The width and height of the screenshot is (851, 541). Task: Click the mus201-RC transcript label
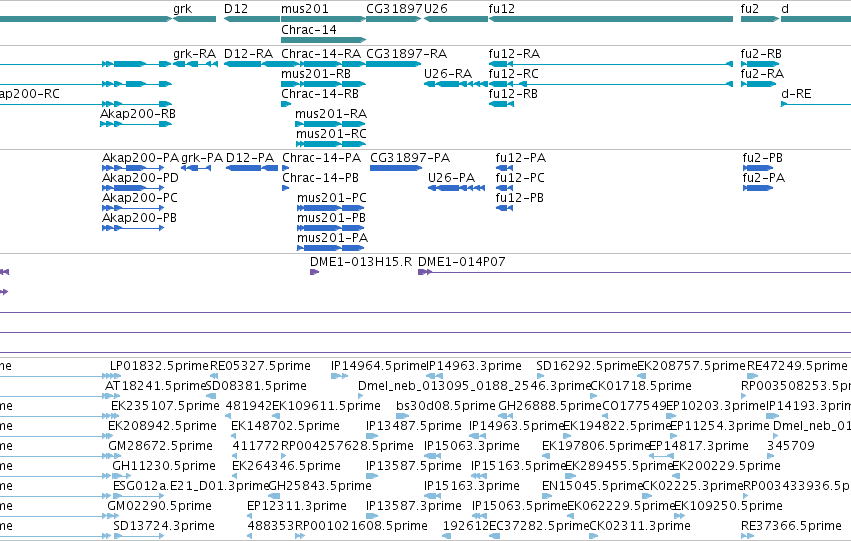click(331, 134)
